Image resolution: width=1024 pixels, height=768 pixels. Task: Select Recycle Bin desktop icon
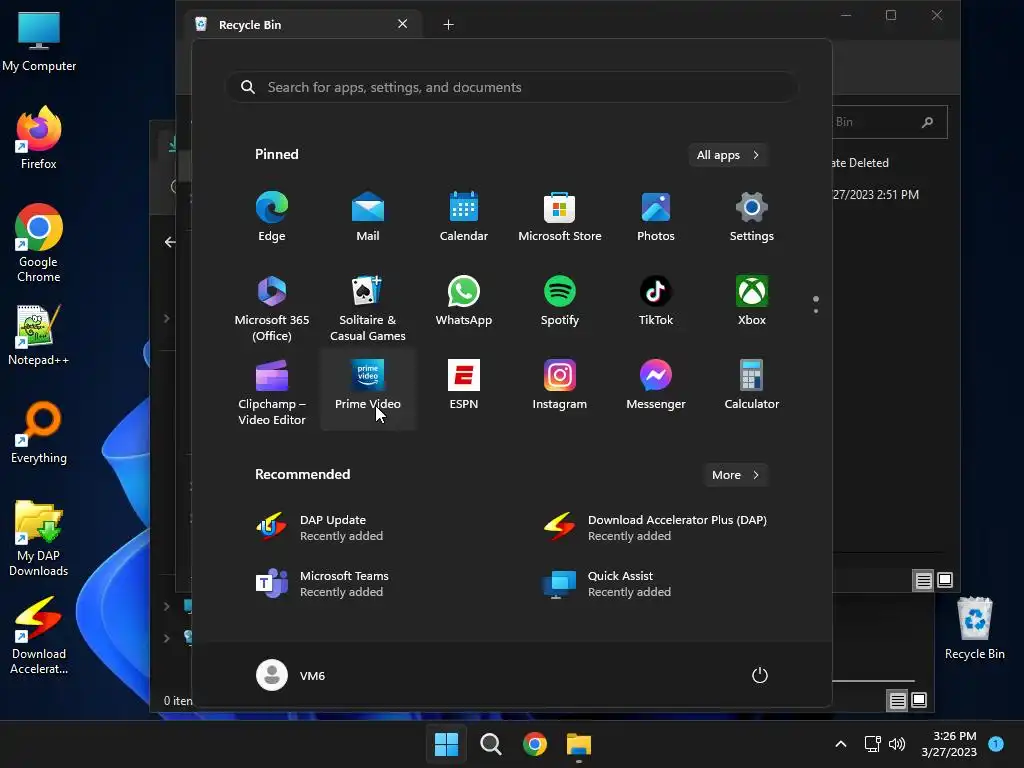tap(974, 628)
